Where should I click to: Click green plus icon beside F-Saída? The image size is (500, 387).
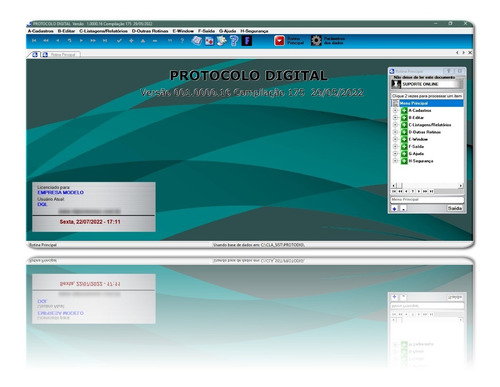pyautogui.click(x=404, y=147)
